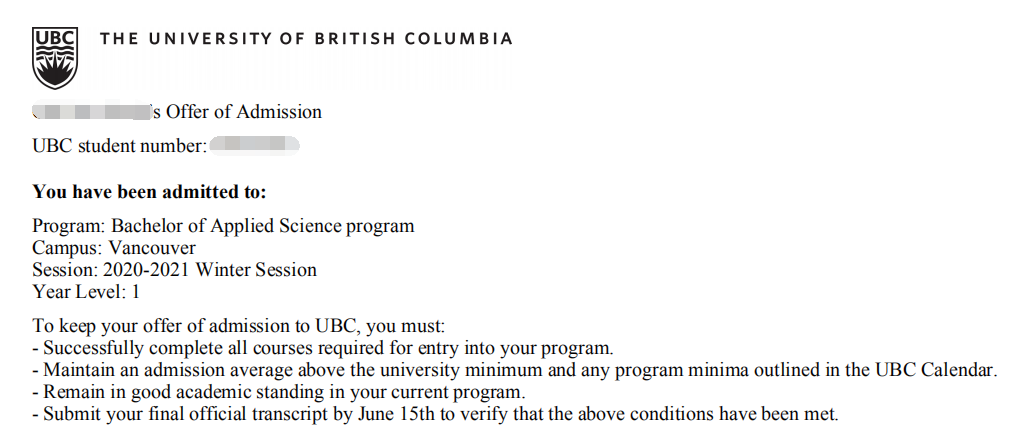Click the word 'Vancouver'
This screenshot has width=1009, height=426.
[x=153, y=248]
